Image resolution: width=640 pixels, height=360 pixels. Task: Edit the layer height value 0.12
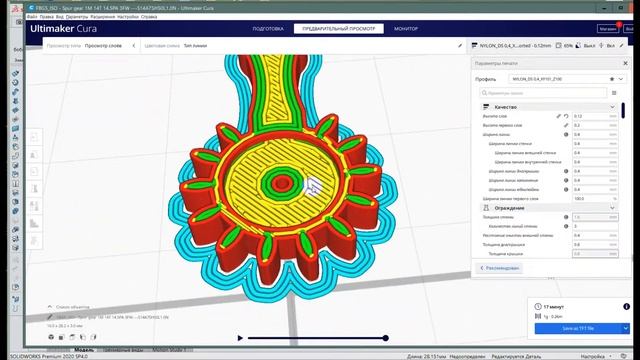595,116
